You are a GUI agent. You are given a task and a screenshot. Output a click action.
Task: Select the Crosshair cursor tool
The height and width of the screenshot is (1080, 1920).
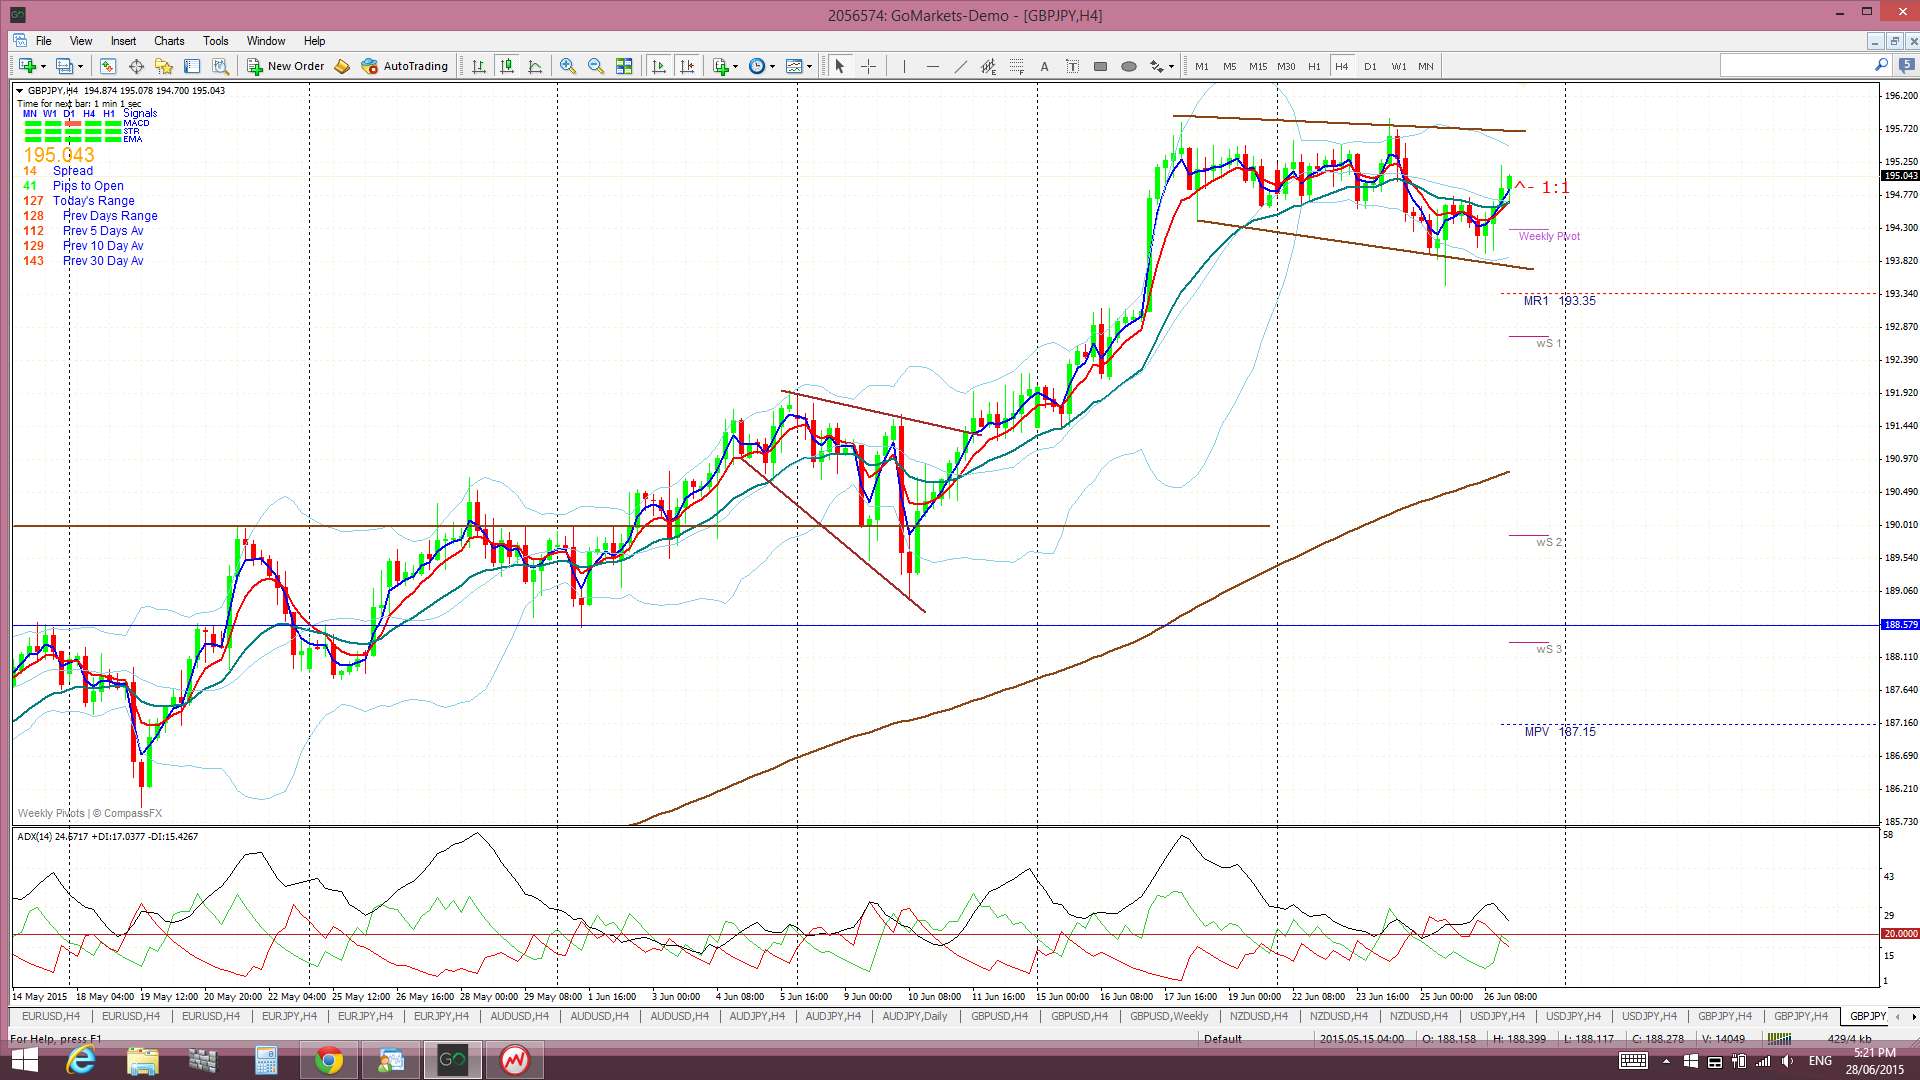click(x=868, y=66)
